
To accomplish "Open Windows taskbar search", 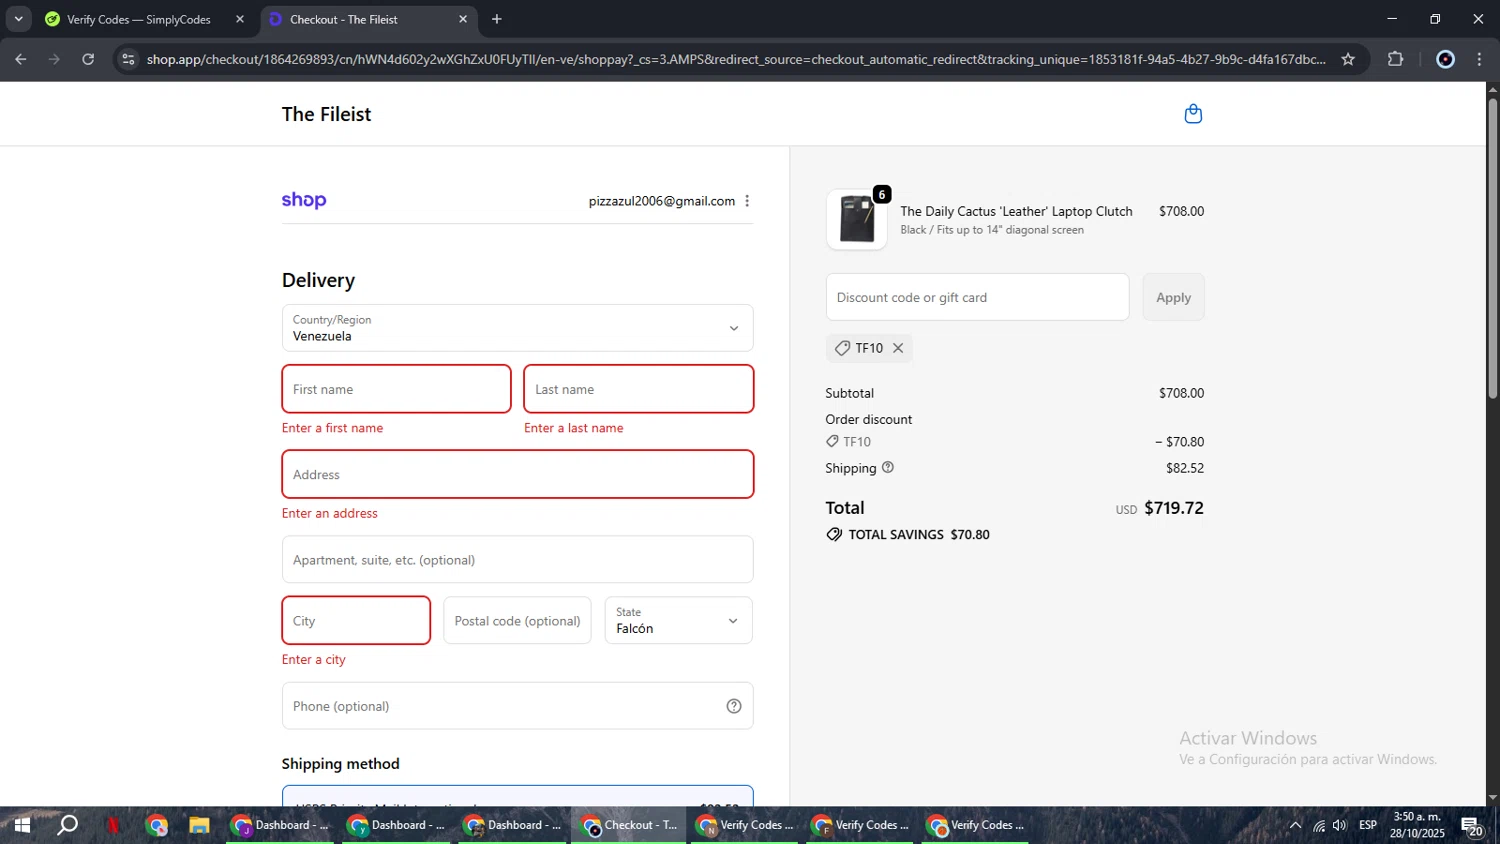I will (67, 825).
